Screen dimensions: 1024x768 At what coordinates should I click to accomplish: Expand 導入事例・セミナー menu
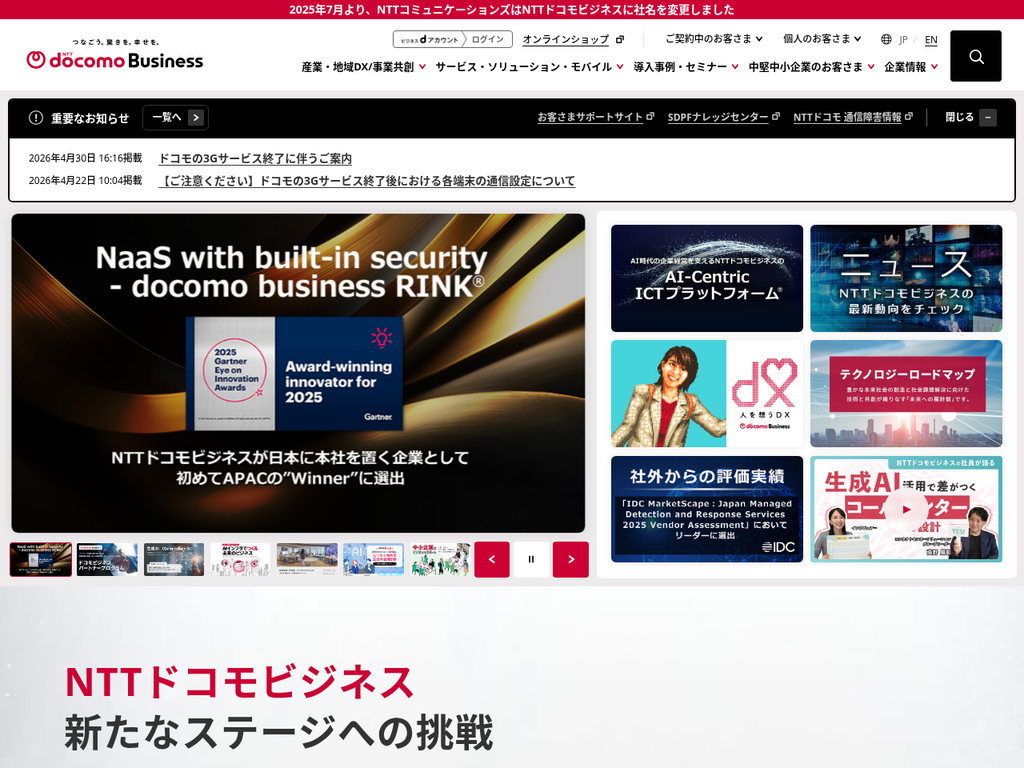[x=686, y=67]
